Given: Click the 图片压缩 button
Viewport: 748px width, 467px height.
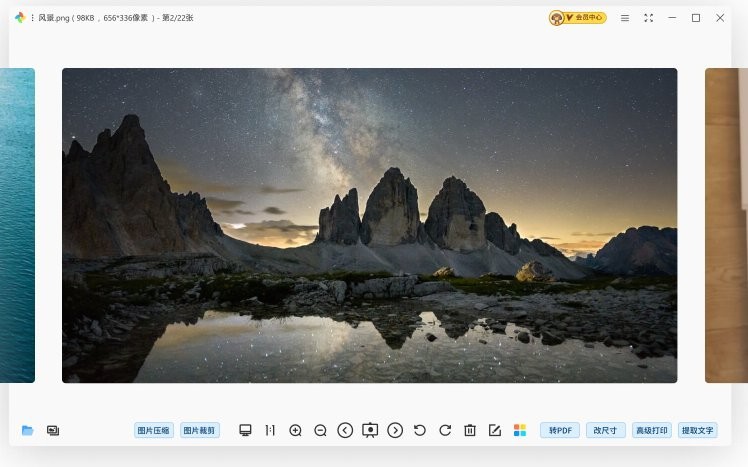Looking at the screenshot, I should click(x=153, y=430).
